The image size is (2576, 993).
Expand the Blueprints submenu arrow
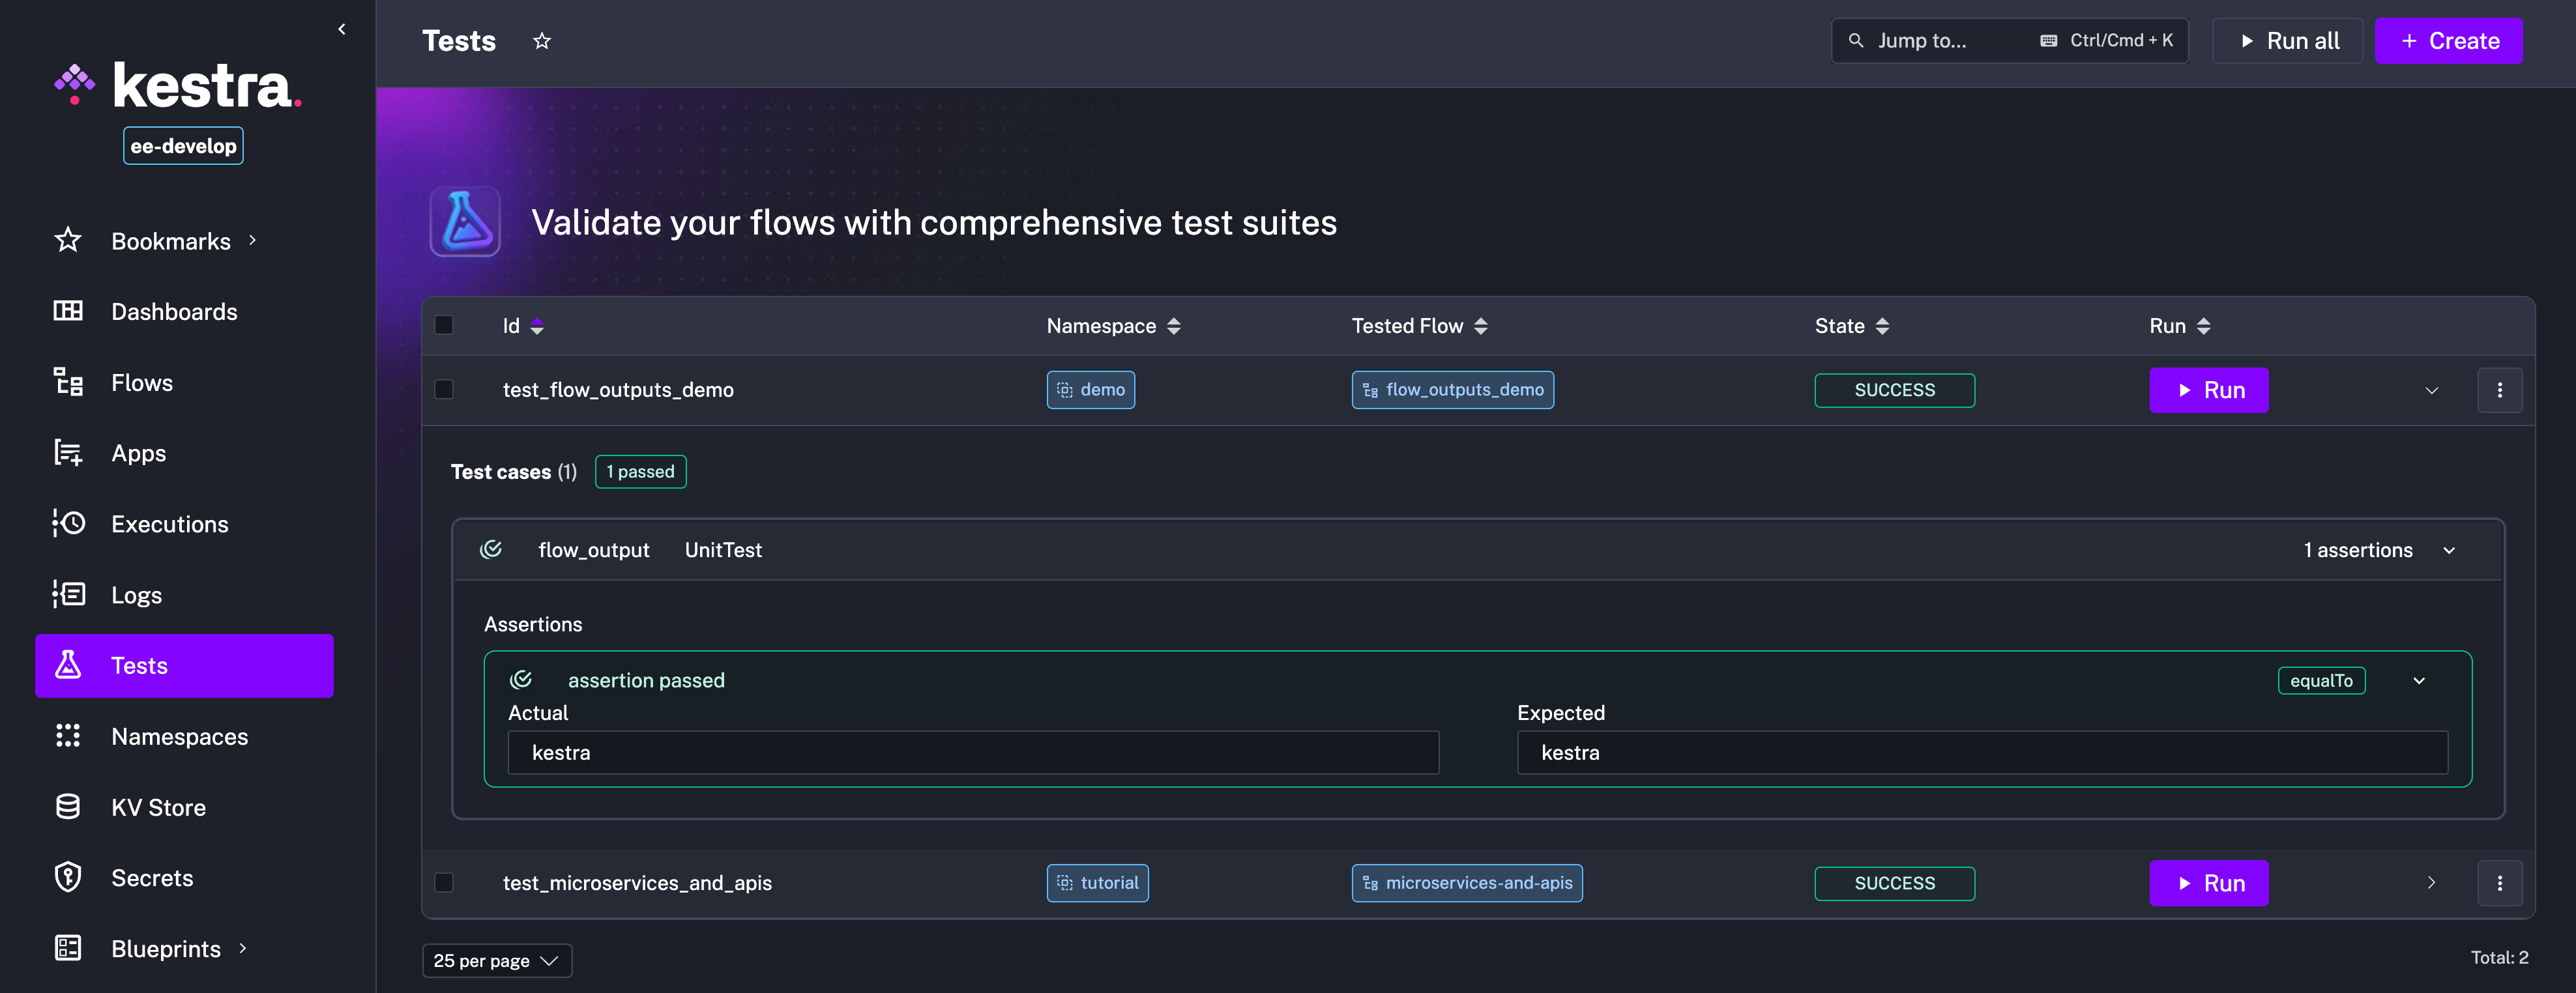[243, 948]
